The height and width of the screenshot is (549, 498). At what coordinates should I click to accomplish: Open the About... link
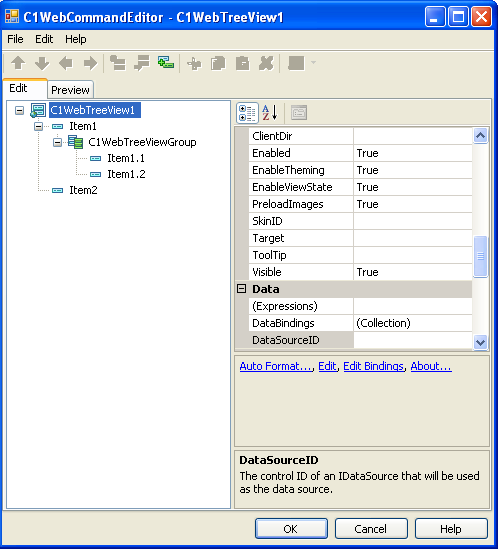coord(431,366)
